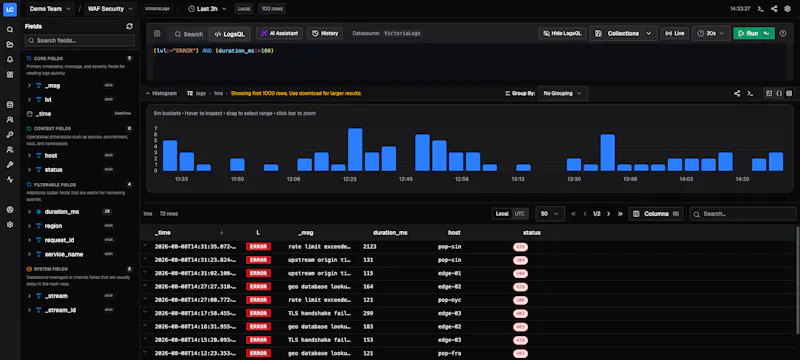The height and width of the screenshot is (360, 800).
Task: Click the tallest histogram bar near 12:23
Action: click(355, 149)
